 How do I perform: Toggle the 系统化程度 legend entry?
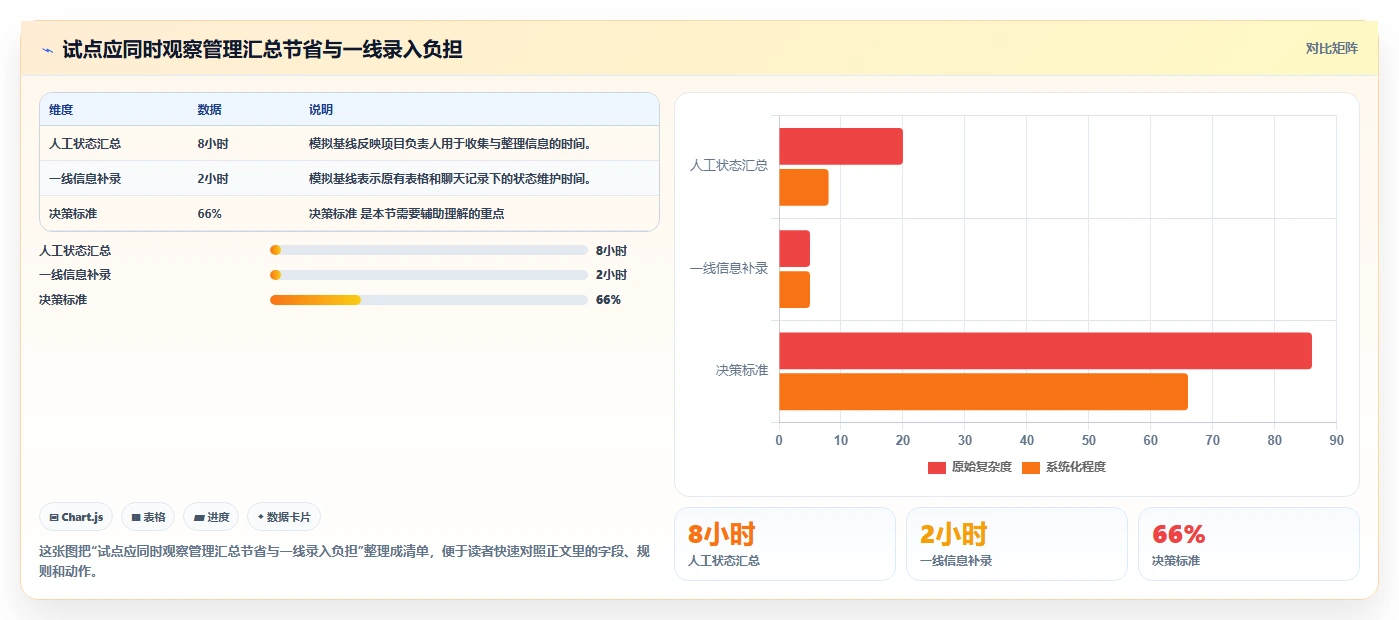(x=1064, y=467)
